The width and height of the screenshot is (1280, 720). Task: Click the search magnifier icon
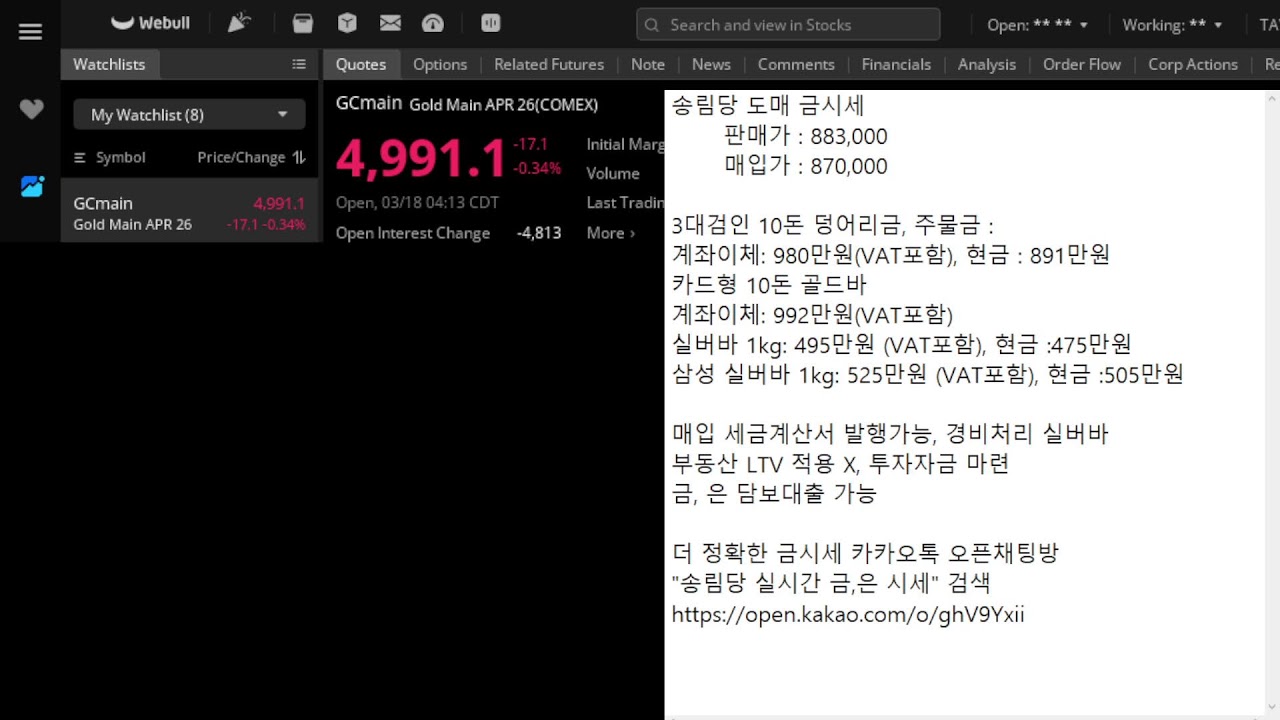pyautogui.click(x=652, y=25)
